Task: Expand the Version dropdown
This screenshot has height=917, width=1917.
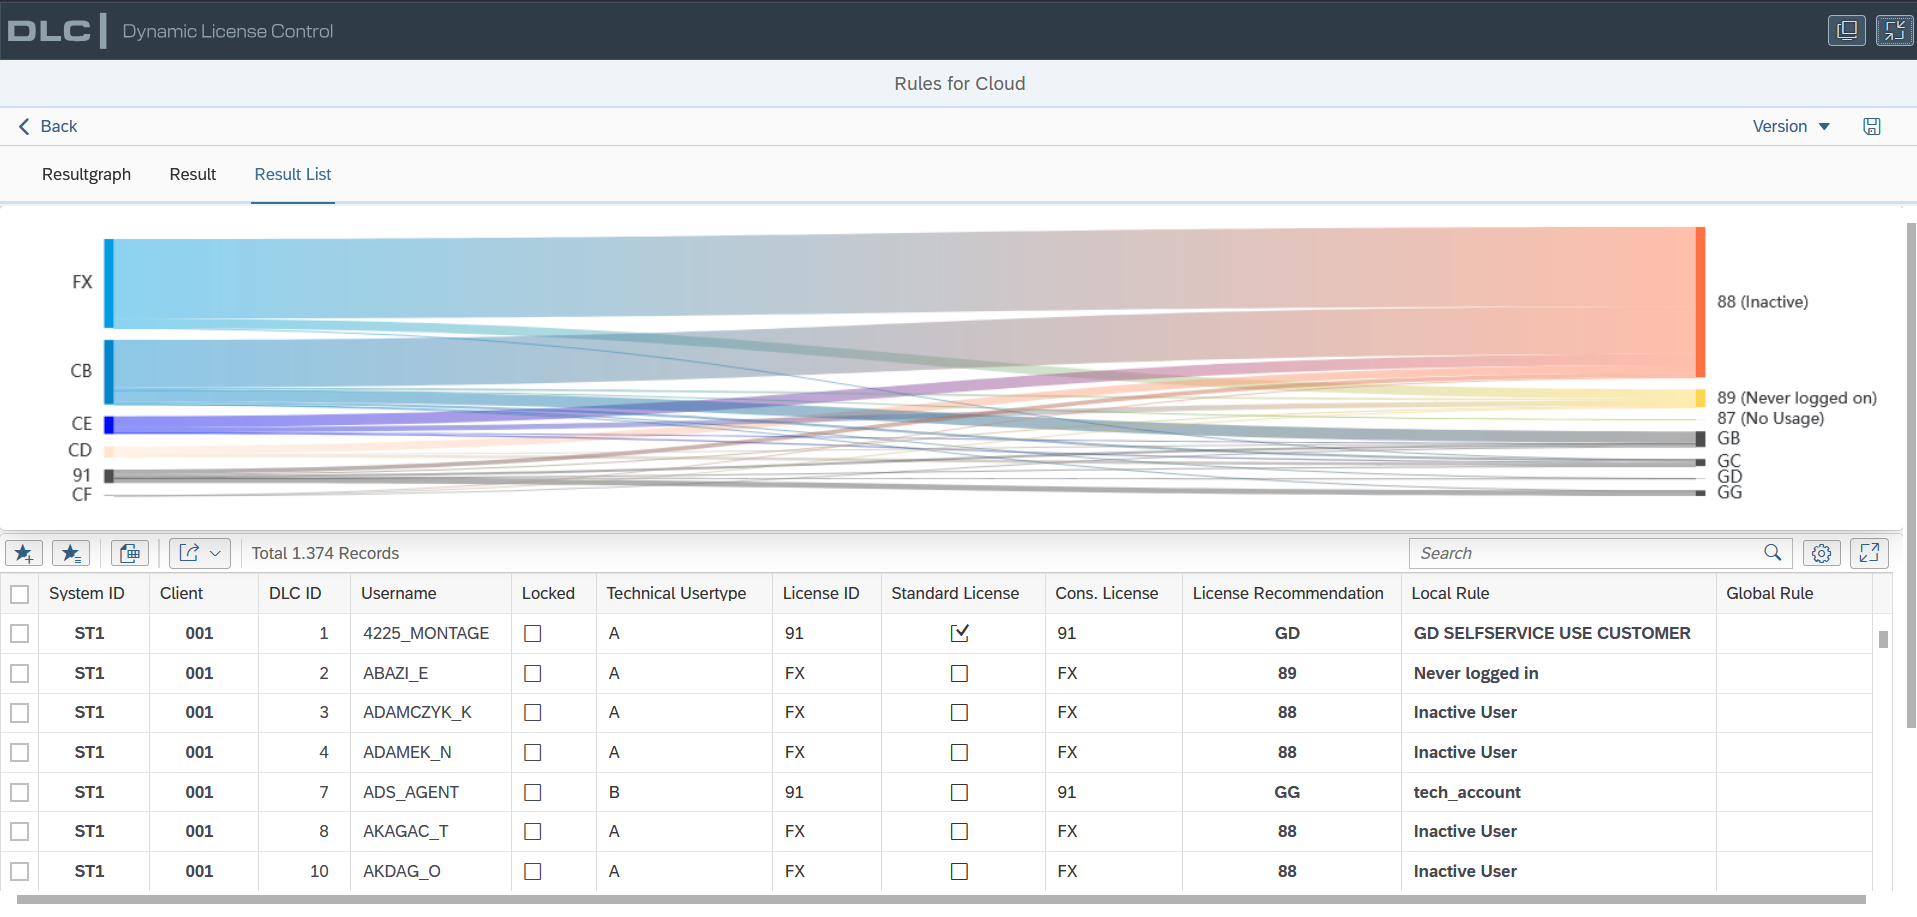Action: (1791, 126)
